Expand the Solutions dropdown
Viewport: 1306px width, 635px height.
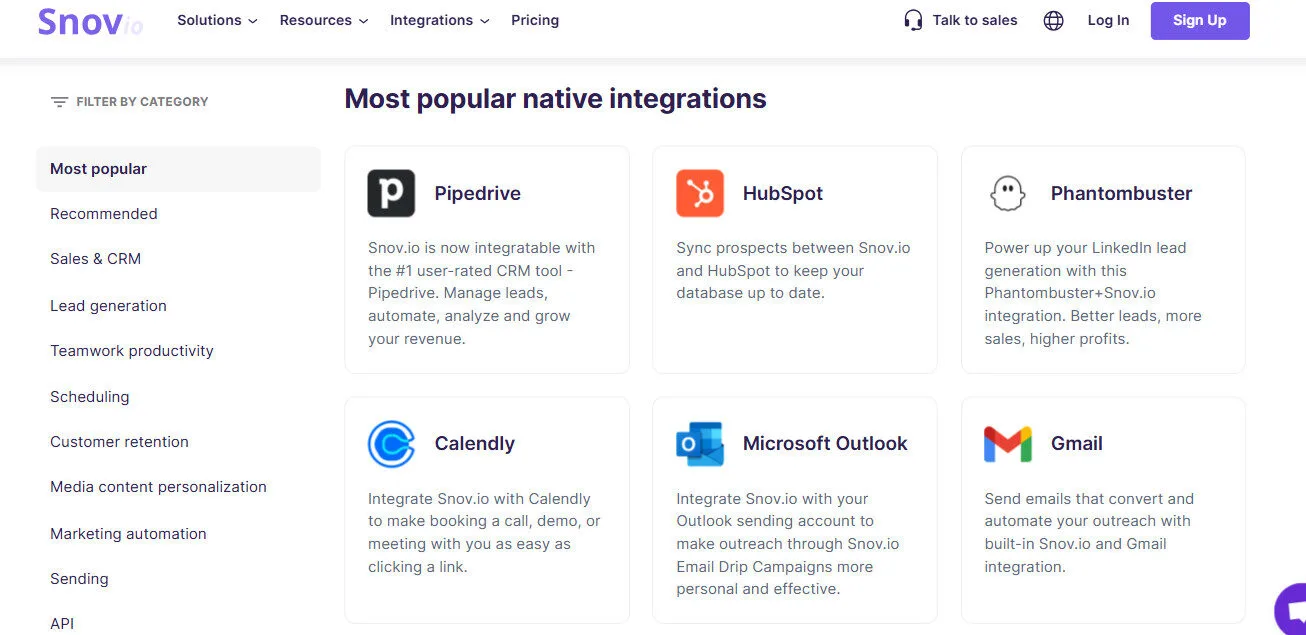click(216, 20)
